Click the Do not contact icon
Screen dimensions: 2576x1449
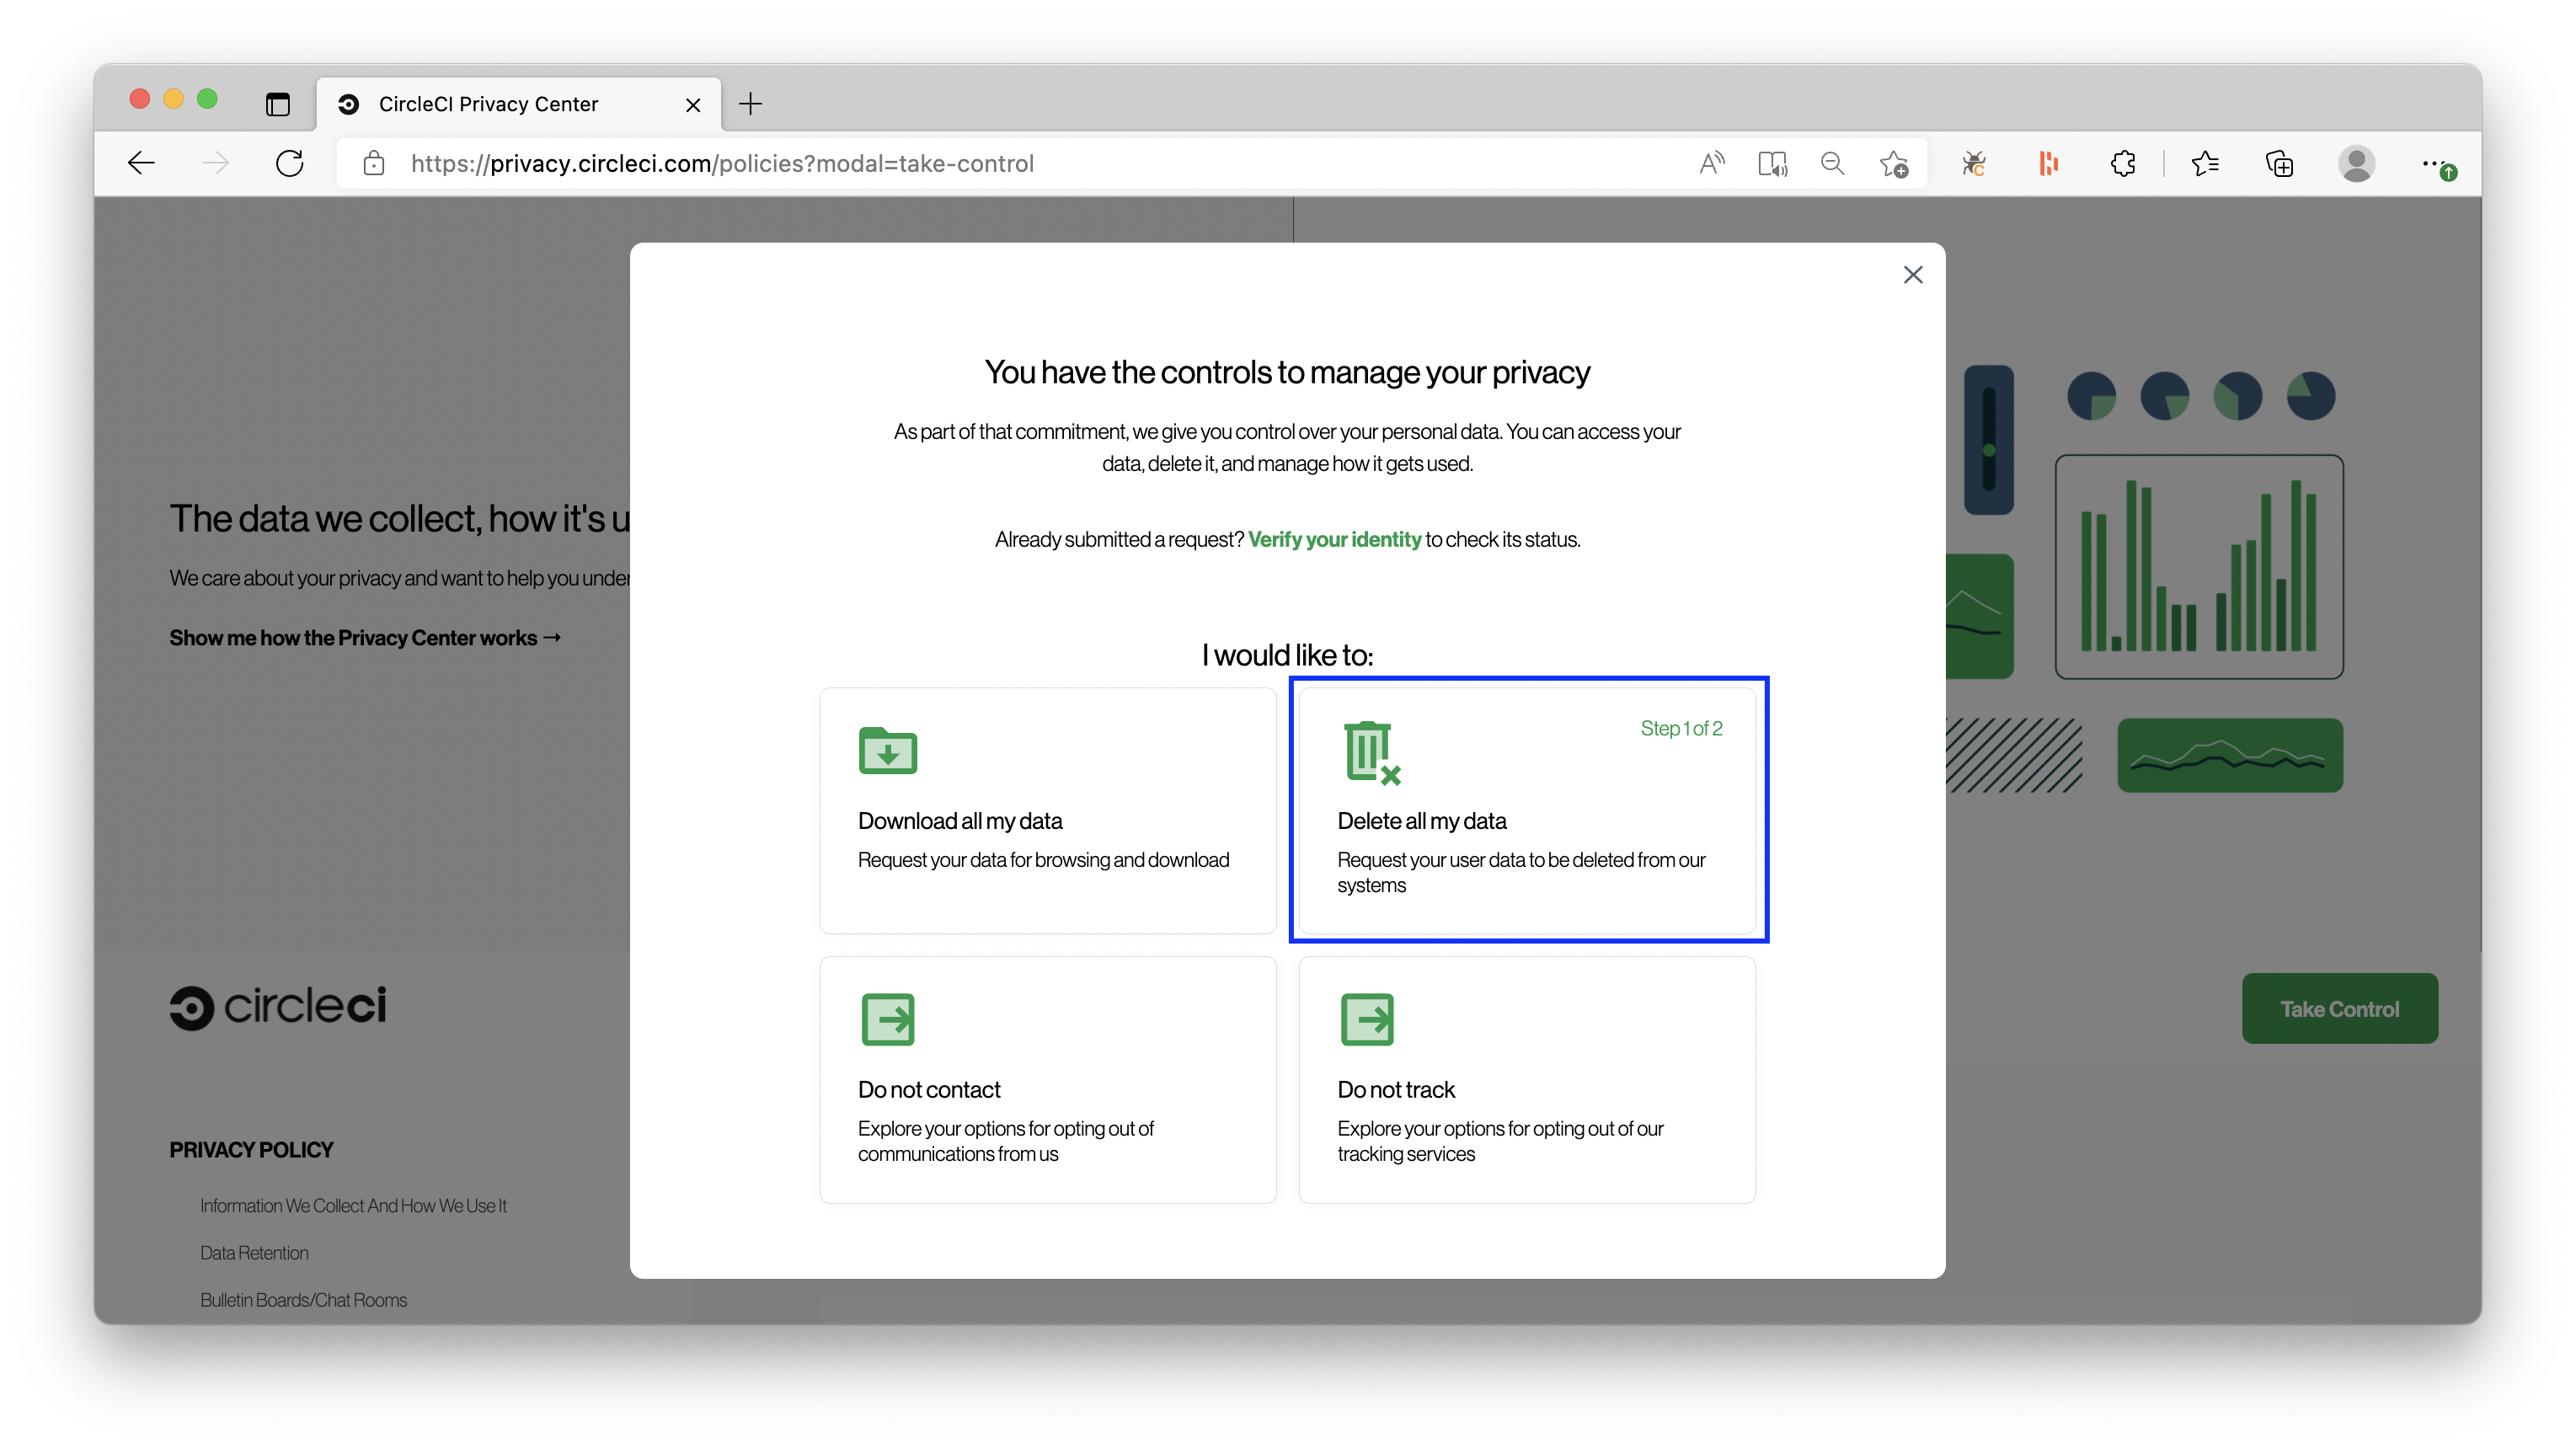coord(888,1019)
